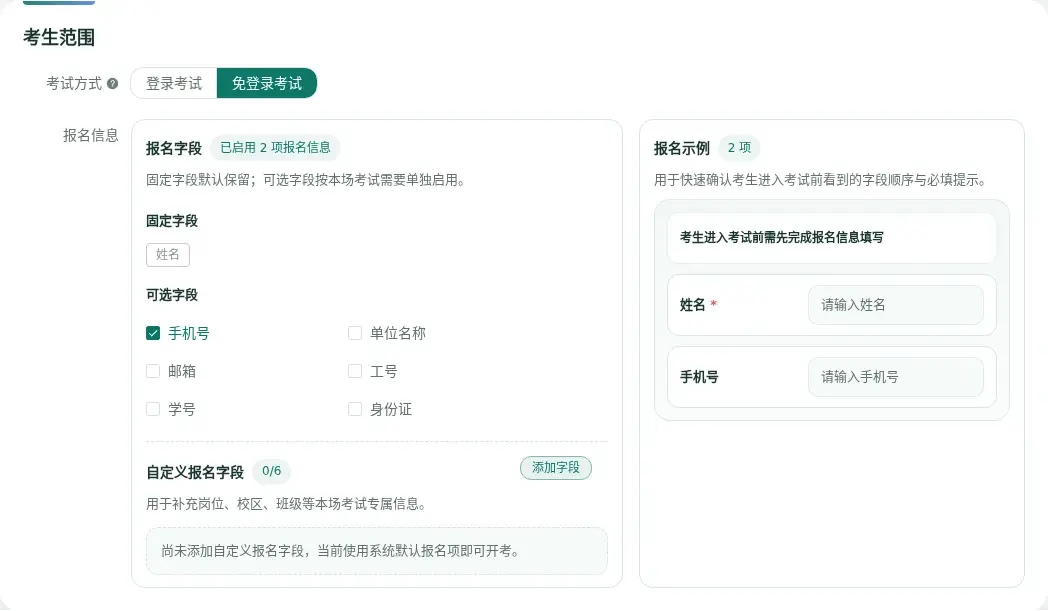Screen dimensions: 1048x611
Task: Enable the 学号 checkbox
Action: 153,409
